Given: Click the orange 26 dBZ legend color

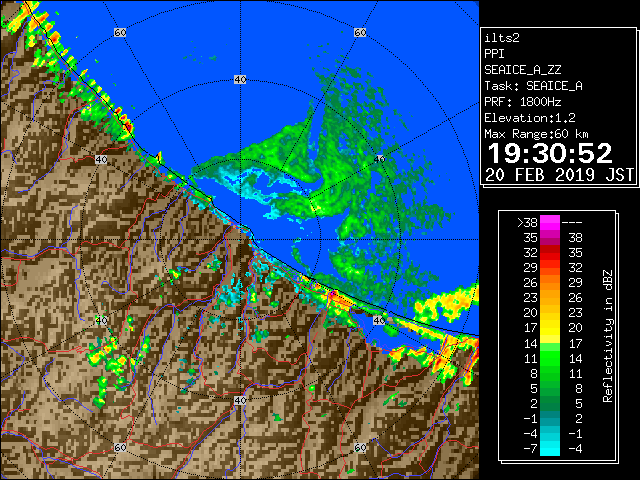Looking at the screenshot, I should pyautogui.click(x=550, y=282).
